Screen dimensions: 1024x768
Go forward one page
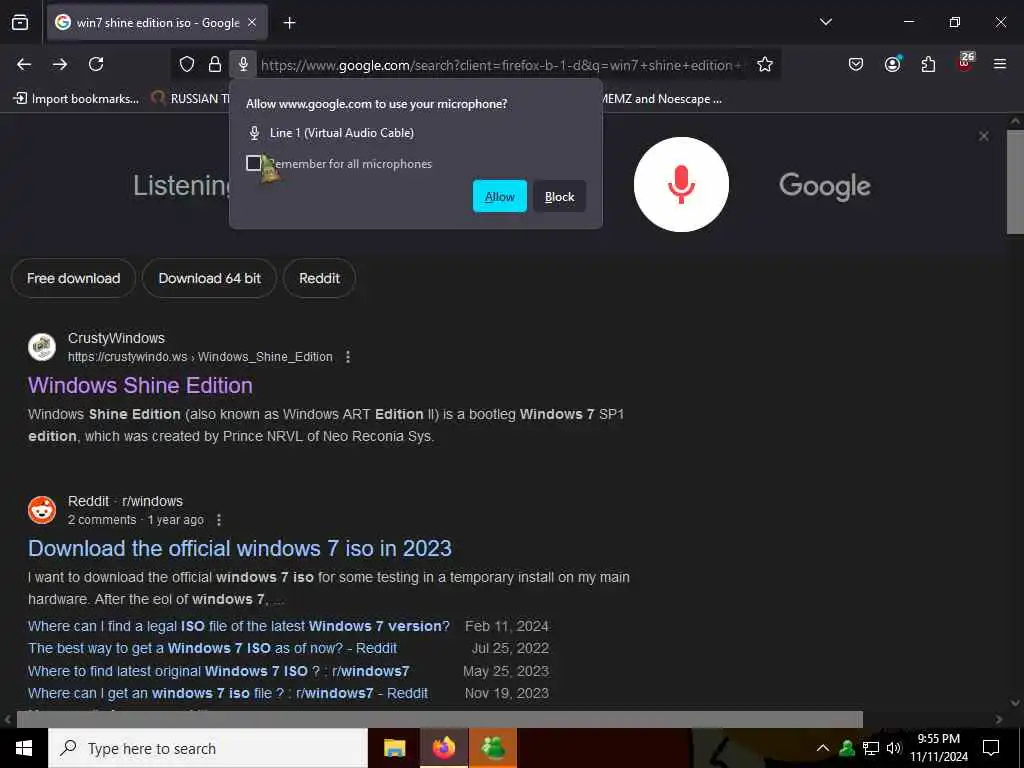(60, 64)
